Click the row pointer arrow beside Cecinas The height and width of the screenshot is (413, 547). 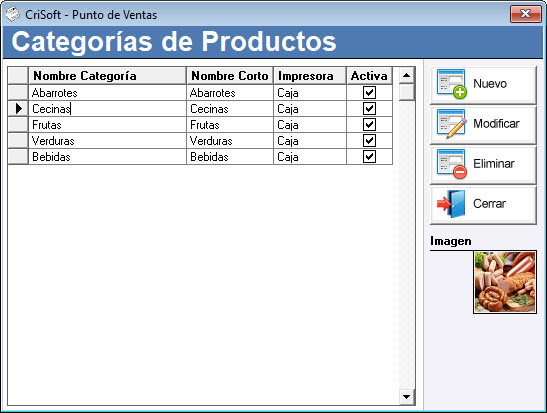(x=19, y=109)
